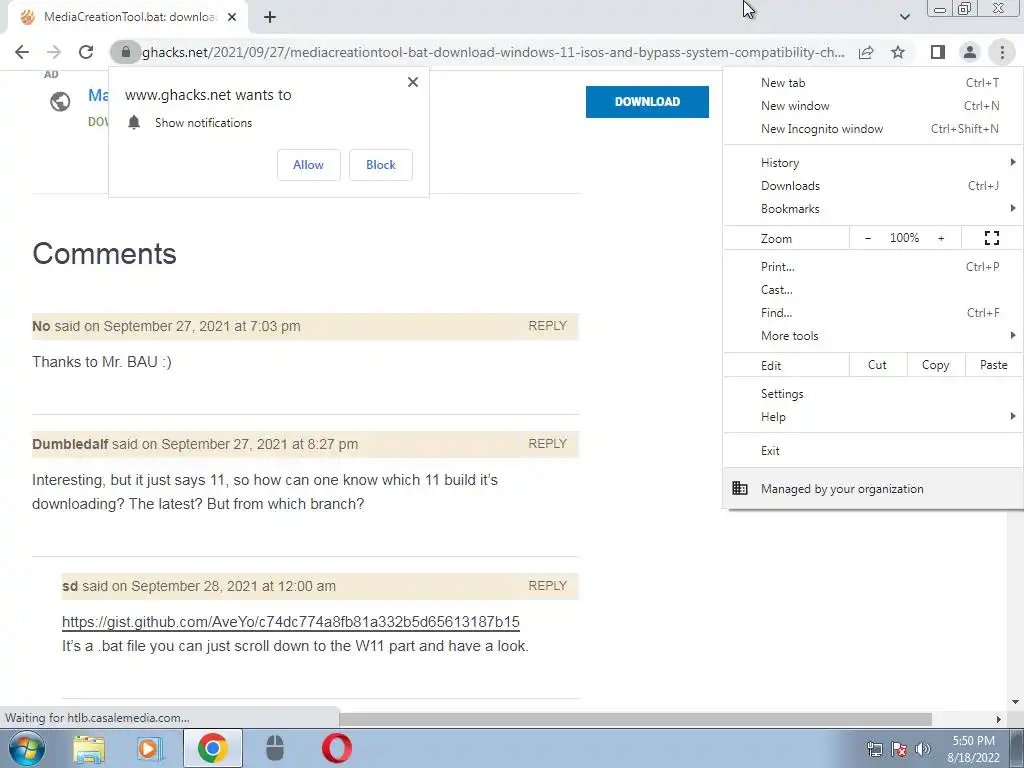Open Settings from the Chrome menu
This screenshot has height=768, width=1024.
[873, 394]
